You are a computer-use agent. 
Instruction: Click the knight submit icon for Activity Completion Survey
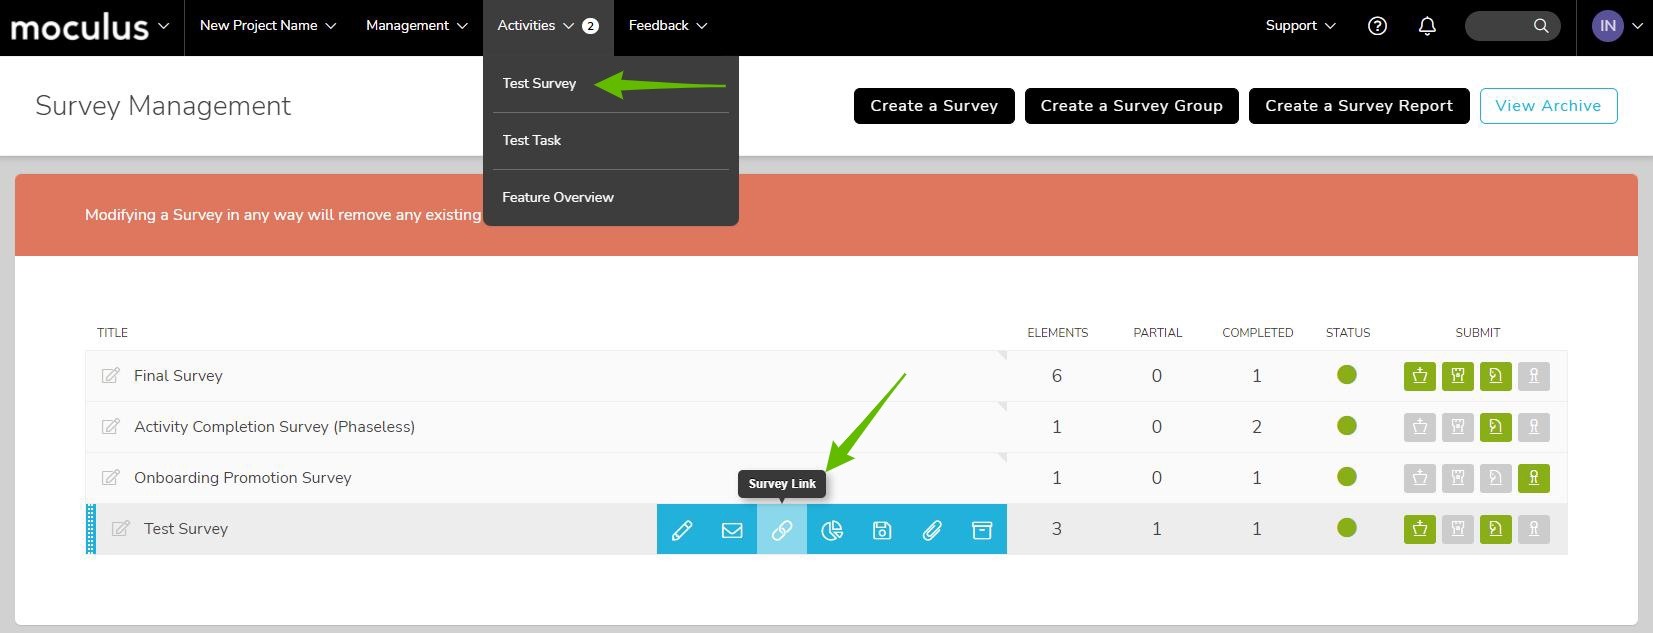point(1496,427)
